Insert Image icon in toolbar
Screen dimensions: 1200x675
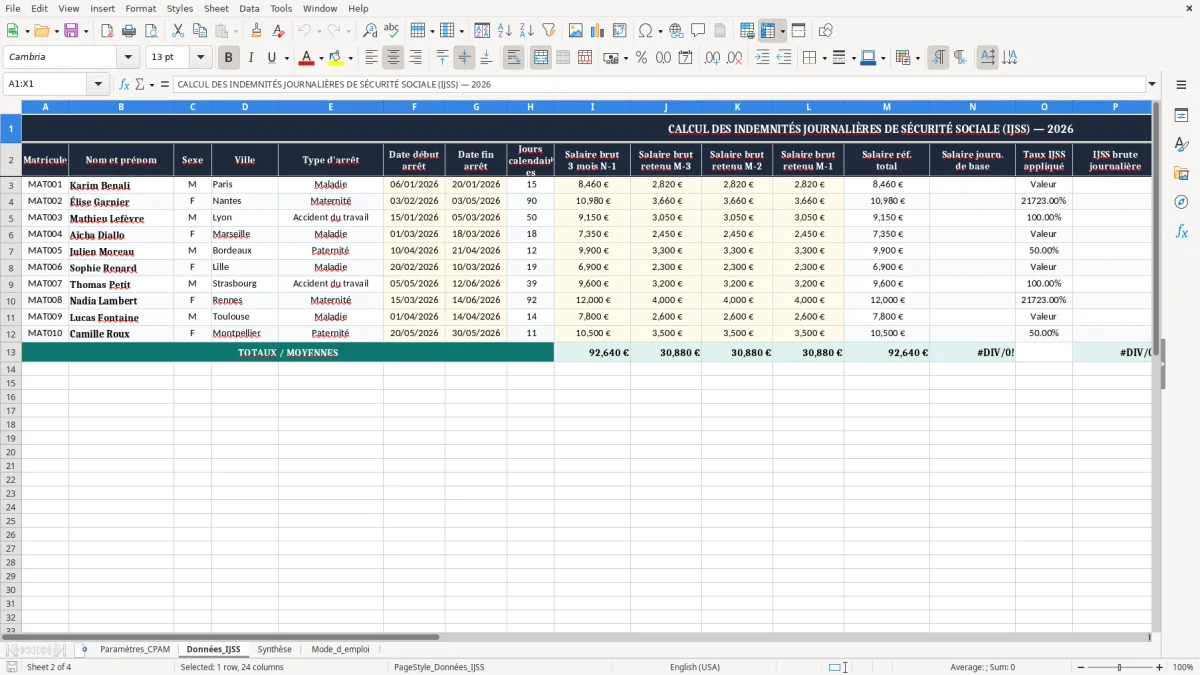(x=576, y=31)
